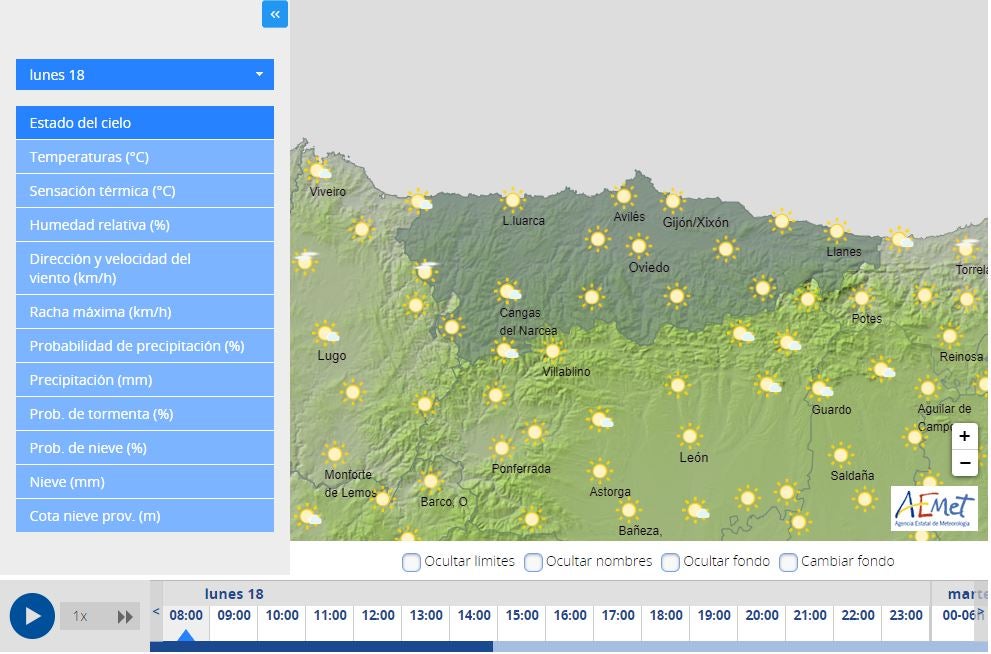
Task: Expand the martes forecast section
Action: (965, 593)
